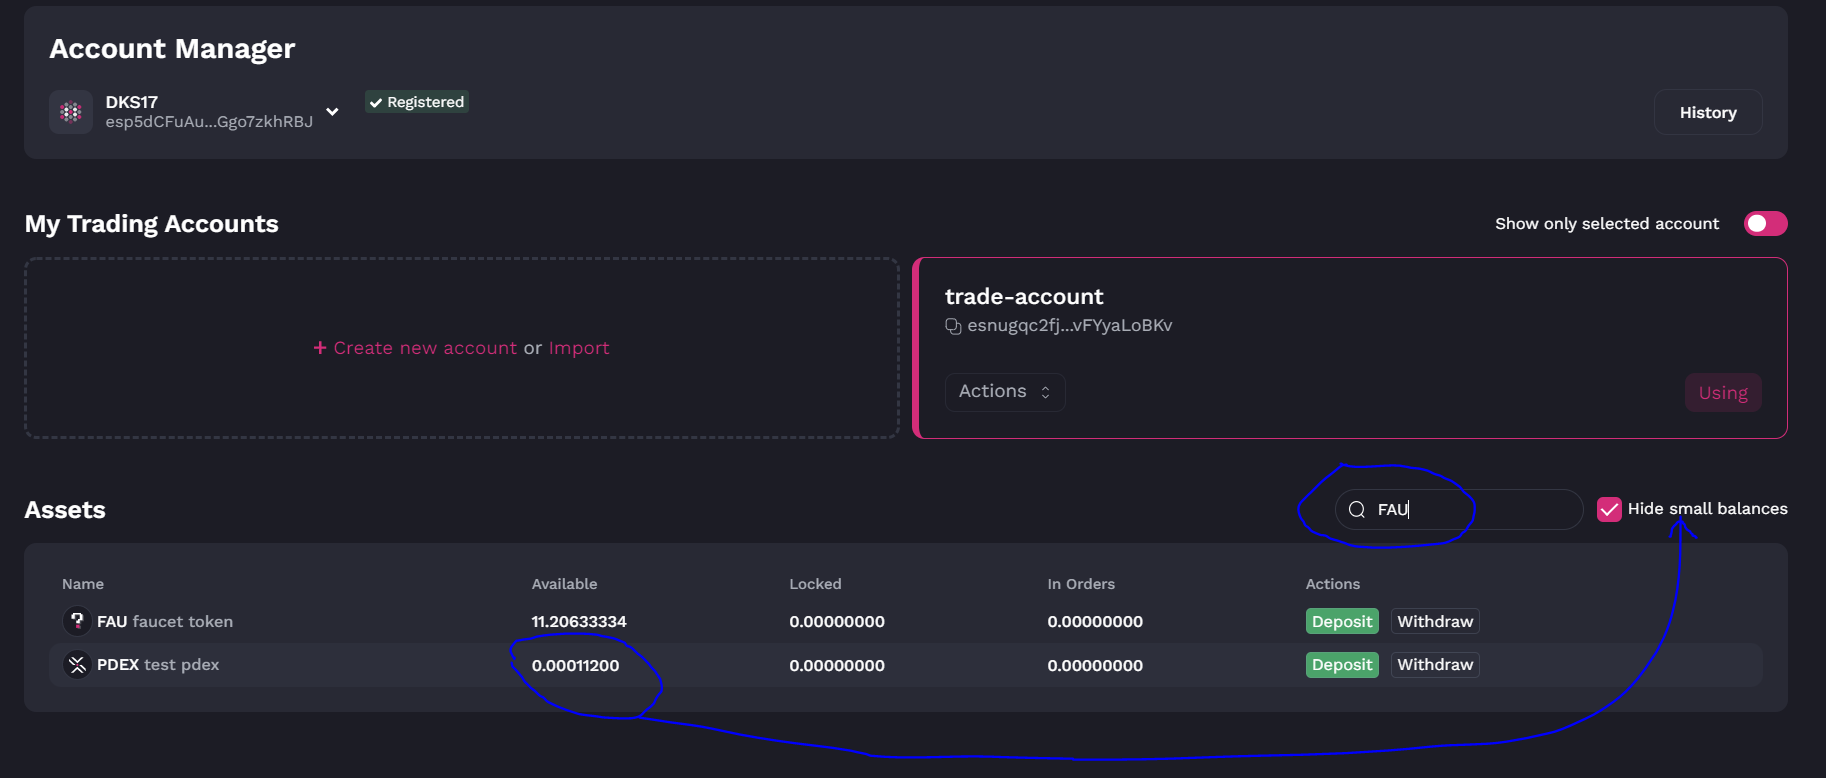1826x778 pixels.
Task: Toggle Show only selected account switch
Action: click(1765, 224)
